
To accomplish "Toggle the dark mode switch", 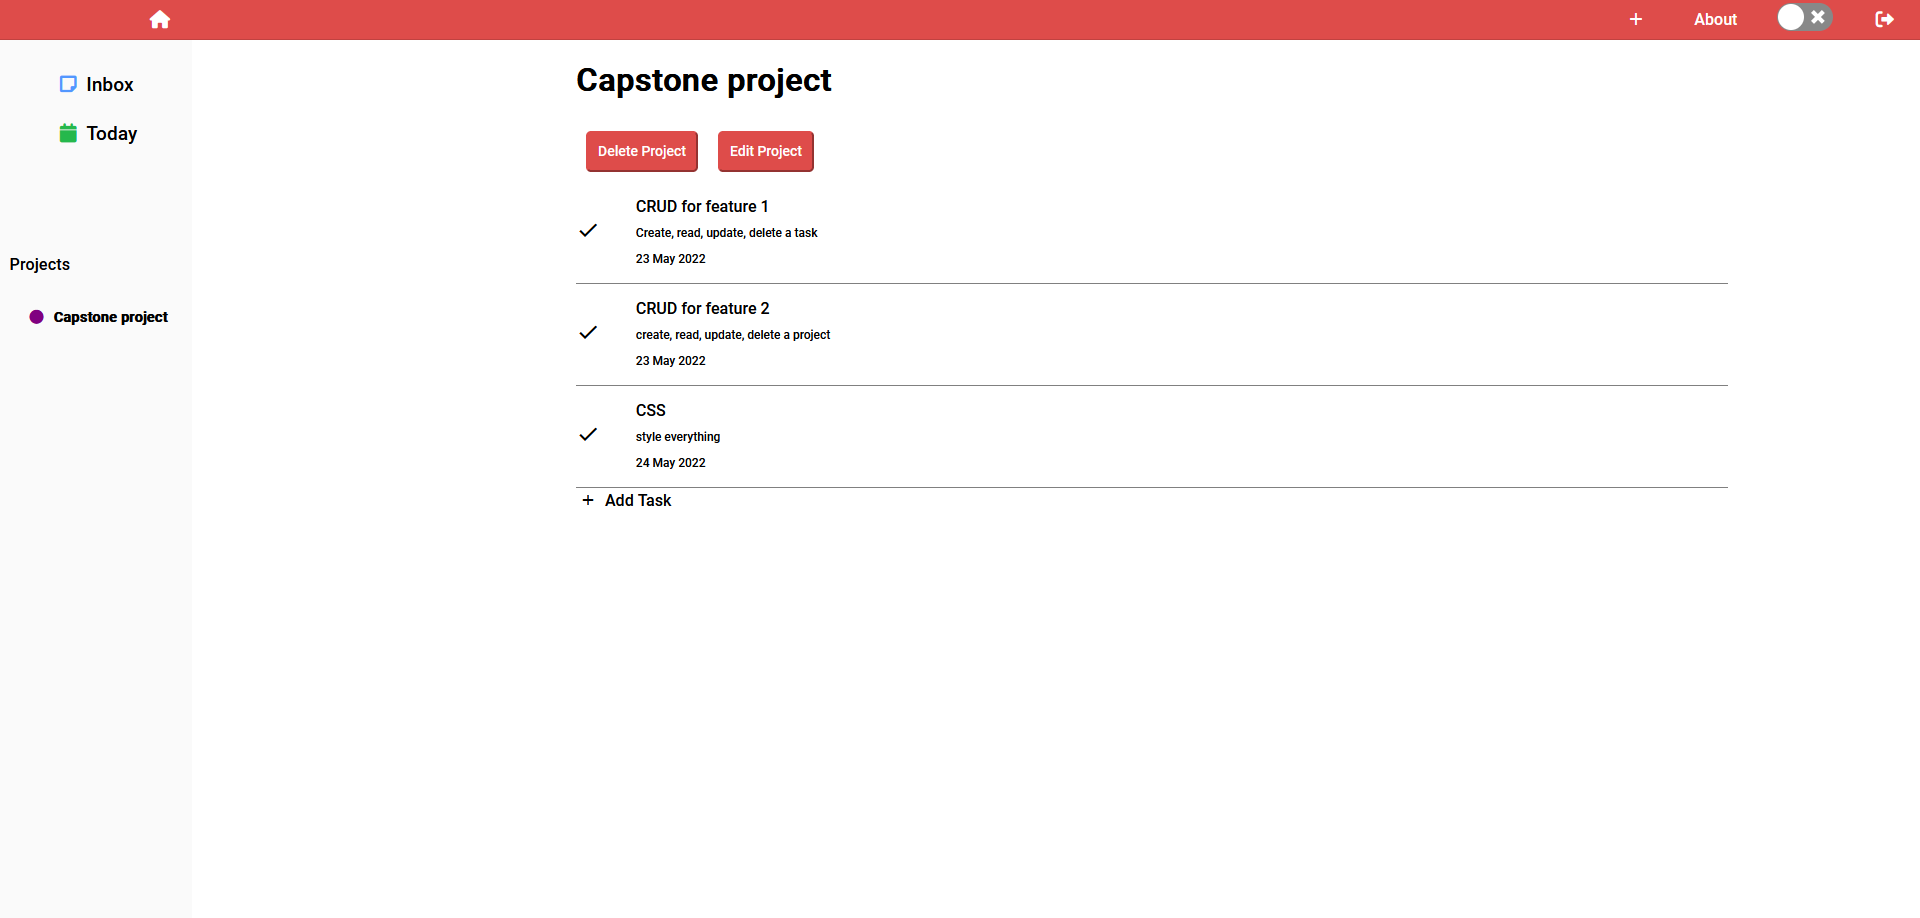I will pyautogui.click(x=1804, y=17).
